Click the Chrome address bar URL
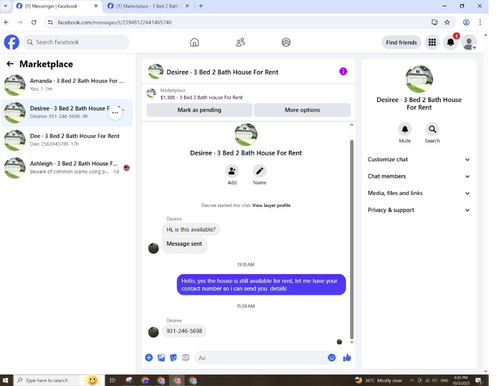The image size is (500, 386). pos(114,22)
